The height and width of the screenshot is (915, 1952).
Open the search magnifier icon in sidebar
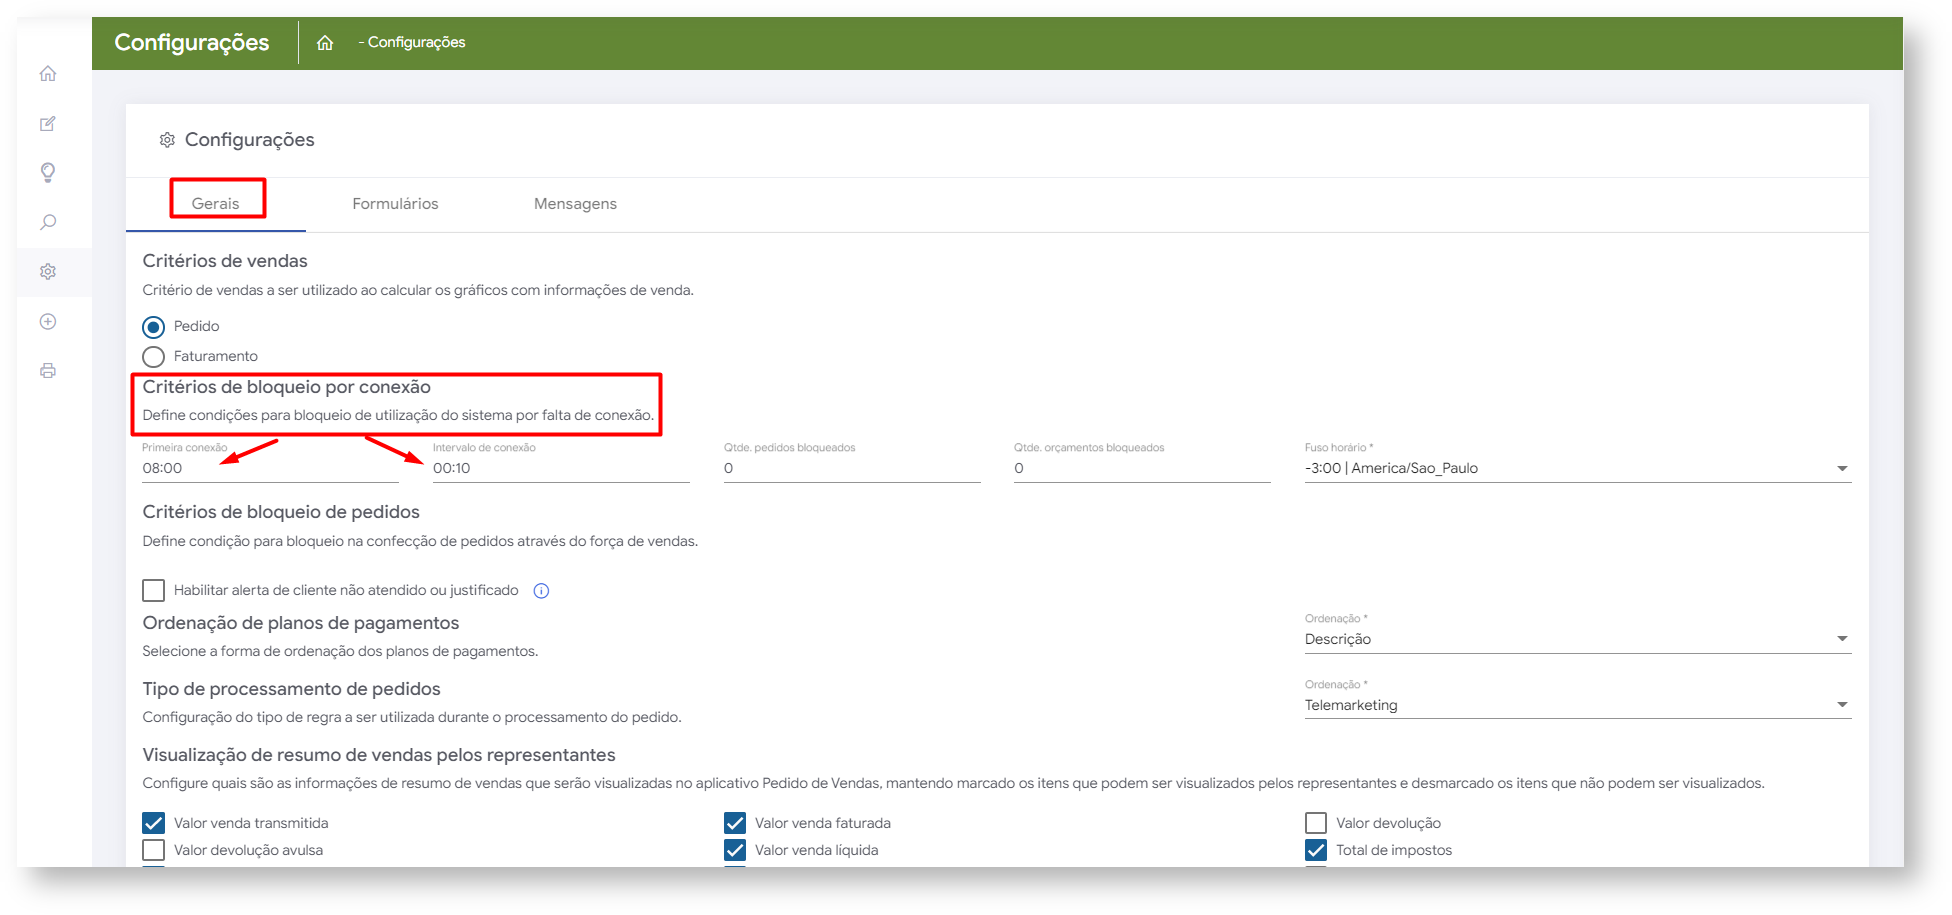[48, 222]
